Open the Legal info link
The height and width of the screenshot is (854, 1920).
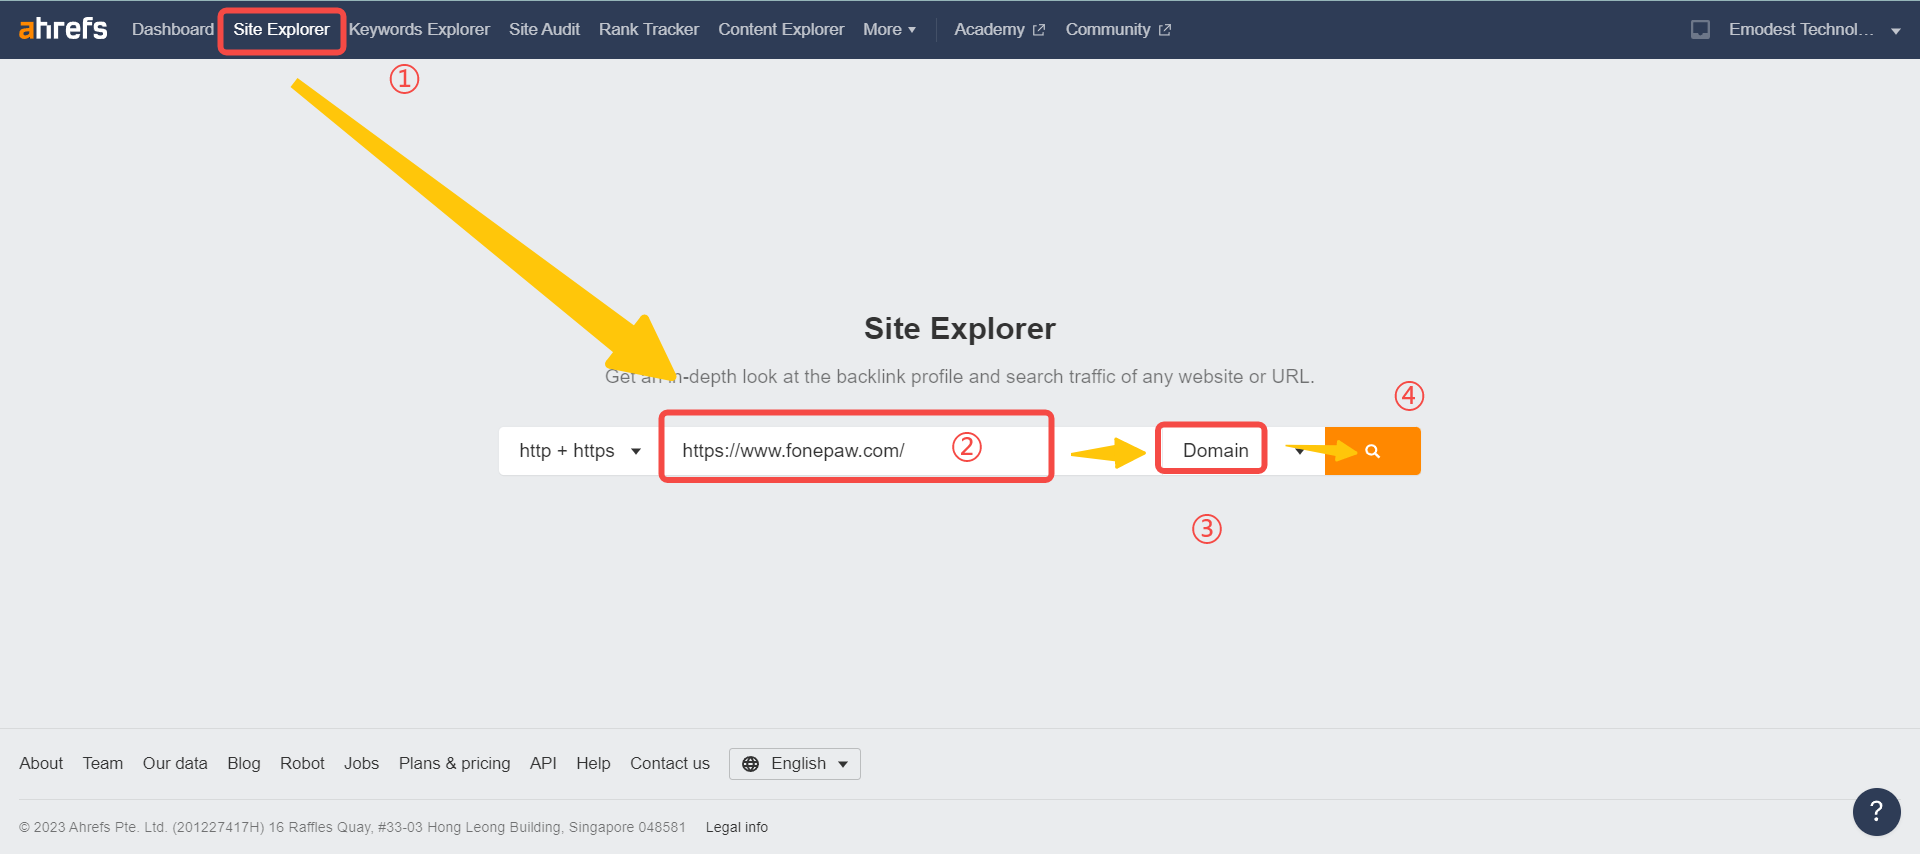(x=737, y=827)
